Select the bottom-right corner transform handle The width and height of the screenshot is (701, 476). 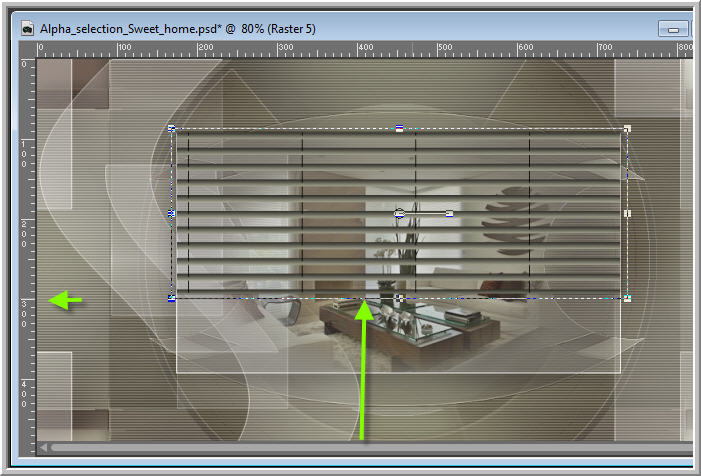(627, 298)
